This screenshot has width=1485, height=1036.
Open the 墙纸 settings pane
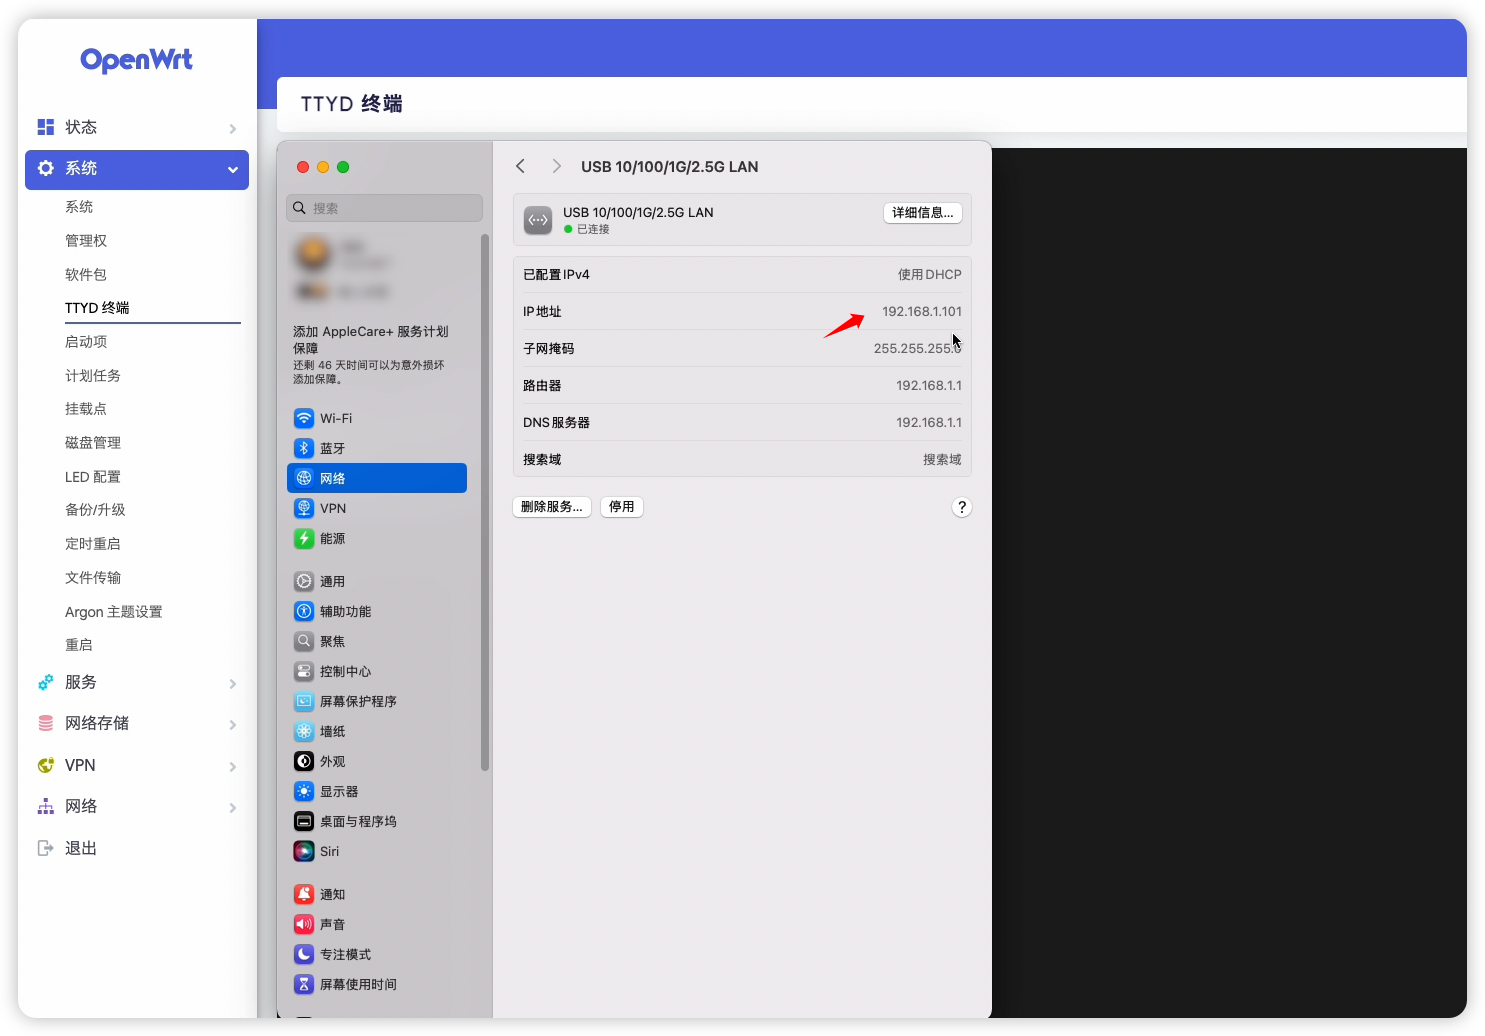point(330,731)
